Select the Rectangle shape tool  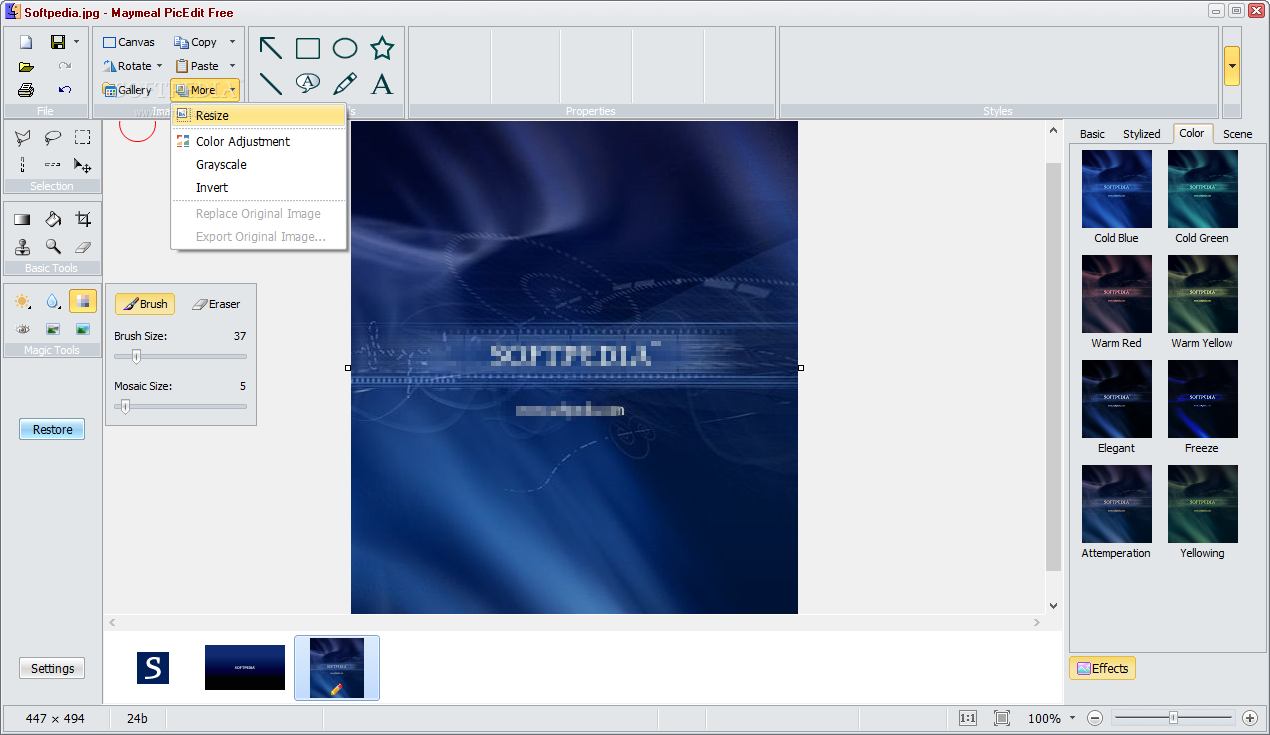click(x=308, y=48)
